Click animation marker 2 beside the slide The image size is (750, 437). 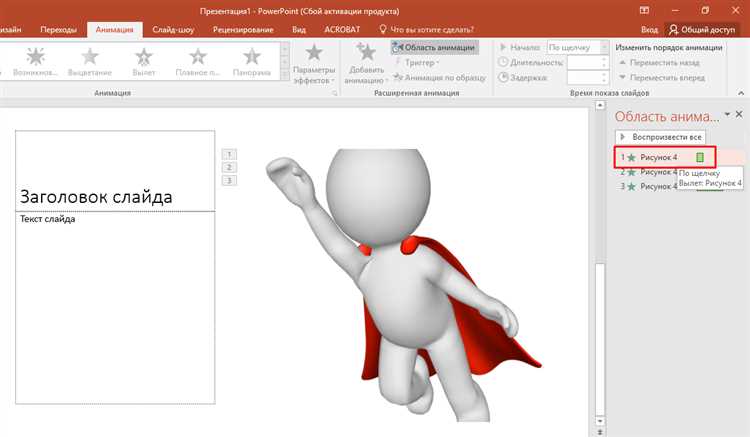[229, 167]
